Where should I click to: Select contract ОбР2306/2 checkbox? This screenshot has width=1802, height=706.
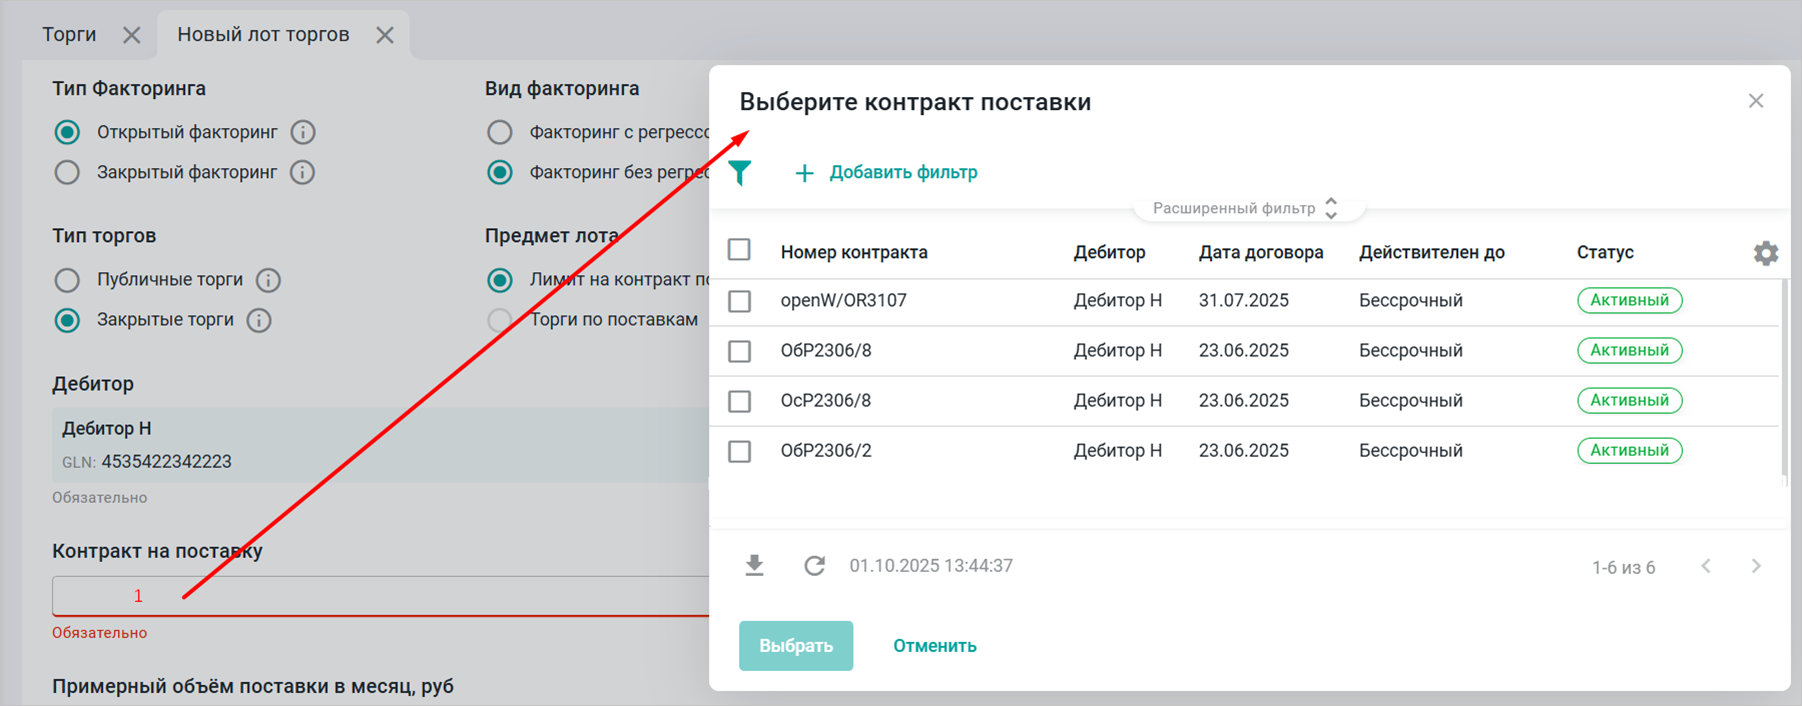740,451
